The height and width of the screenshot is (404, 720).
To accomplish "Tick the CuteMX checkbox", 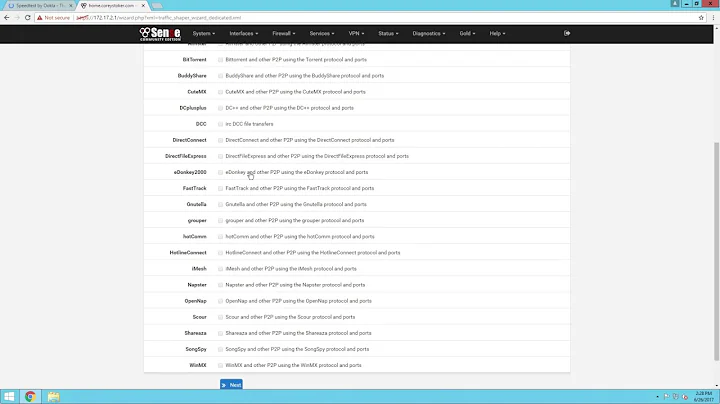I will tap(220, 92).
